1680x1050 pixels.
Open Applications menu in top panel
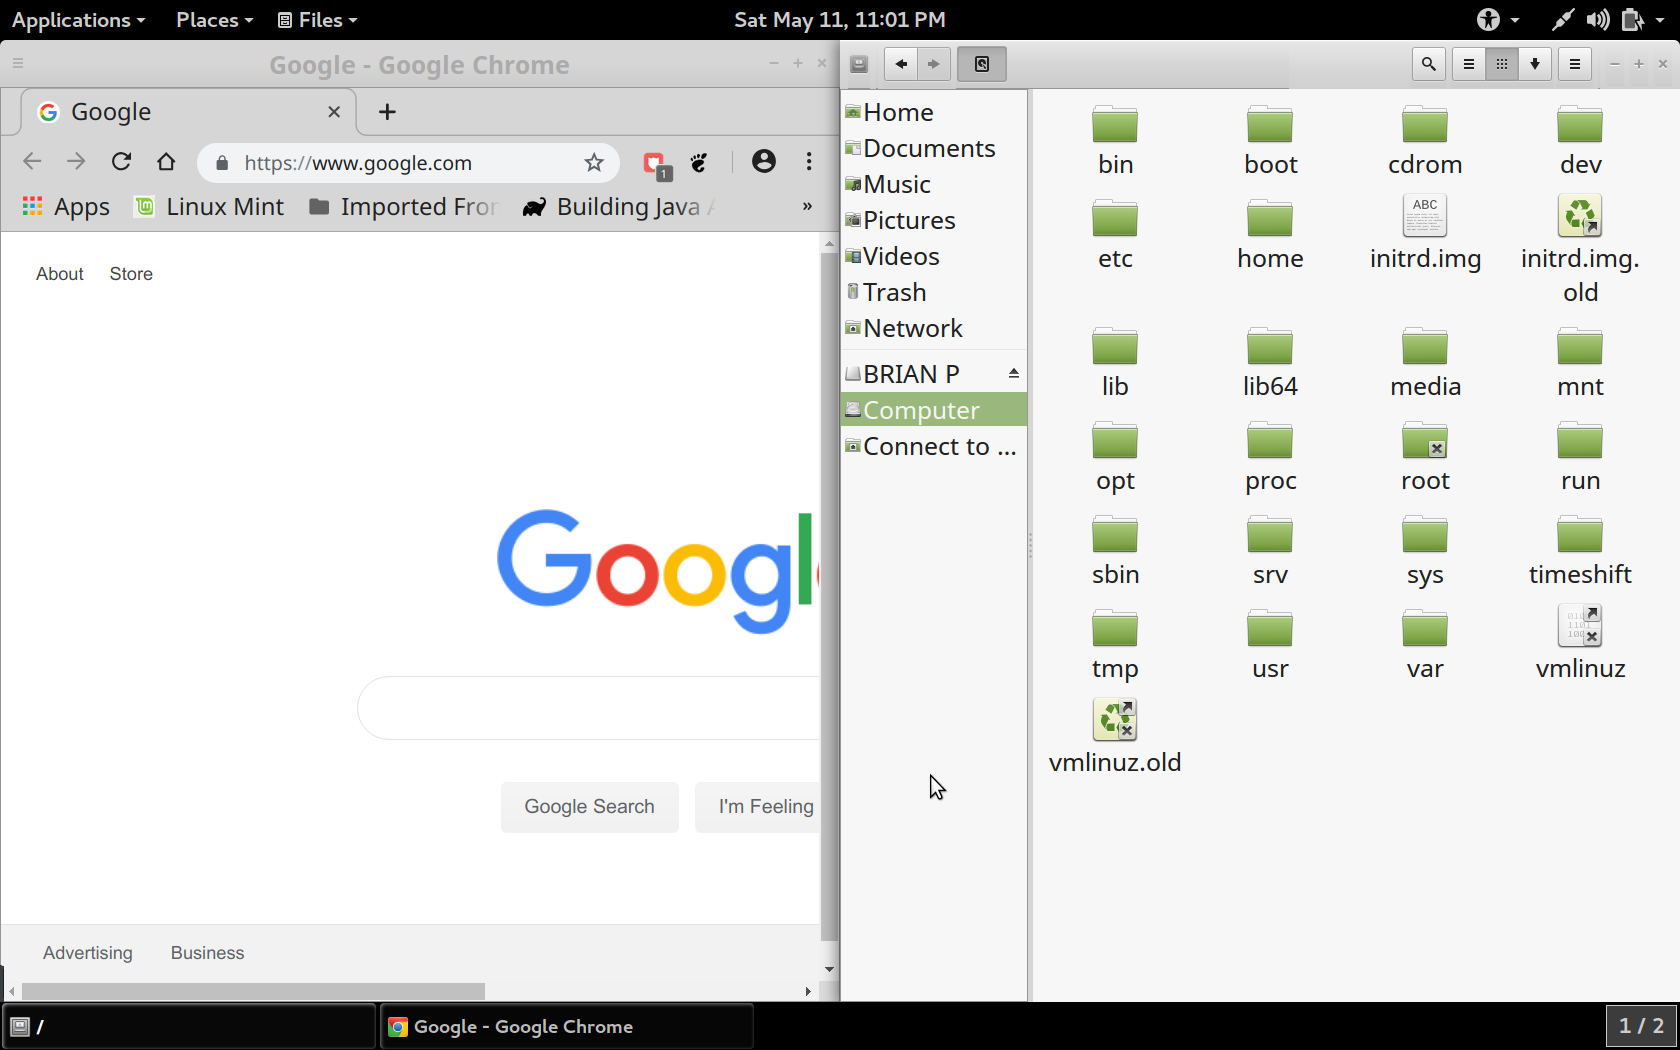[78, 20]
